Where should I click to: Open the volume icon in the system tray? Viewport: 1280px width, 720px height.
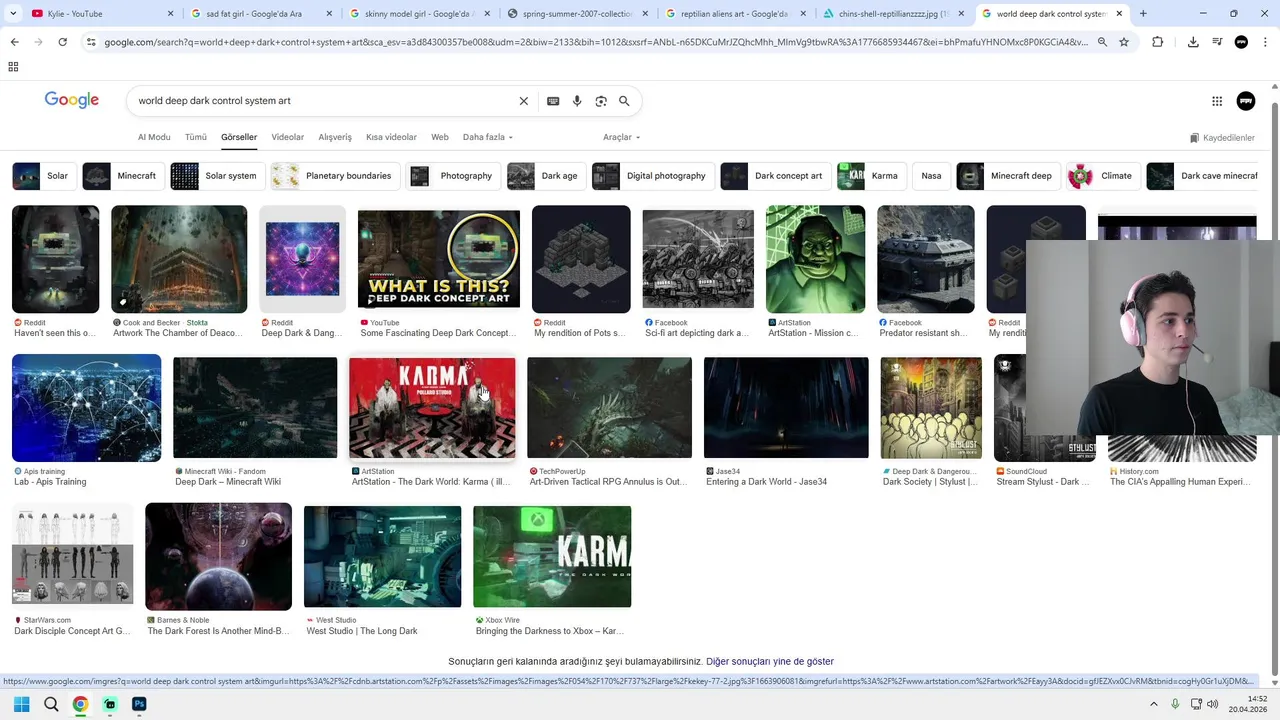1212,704
